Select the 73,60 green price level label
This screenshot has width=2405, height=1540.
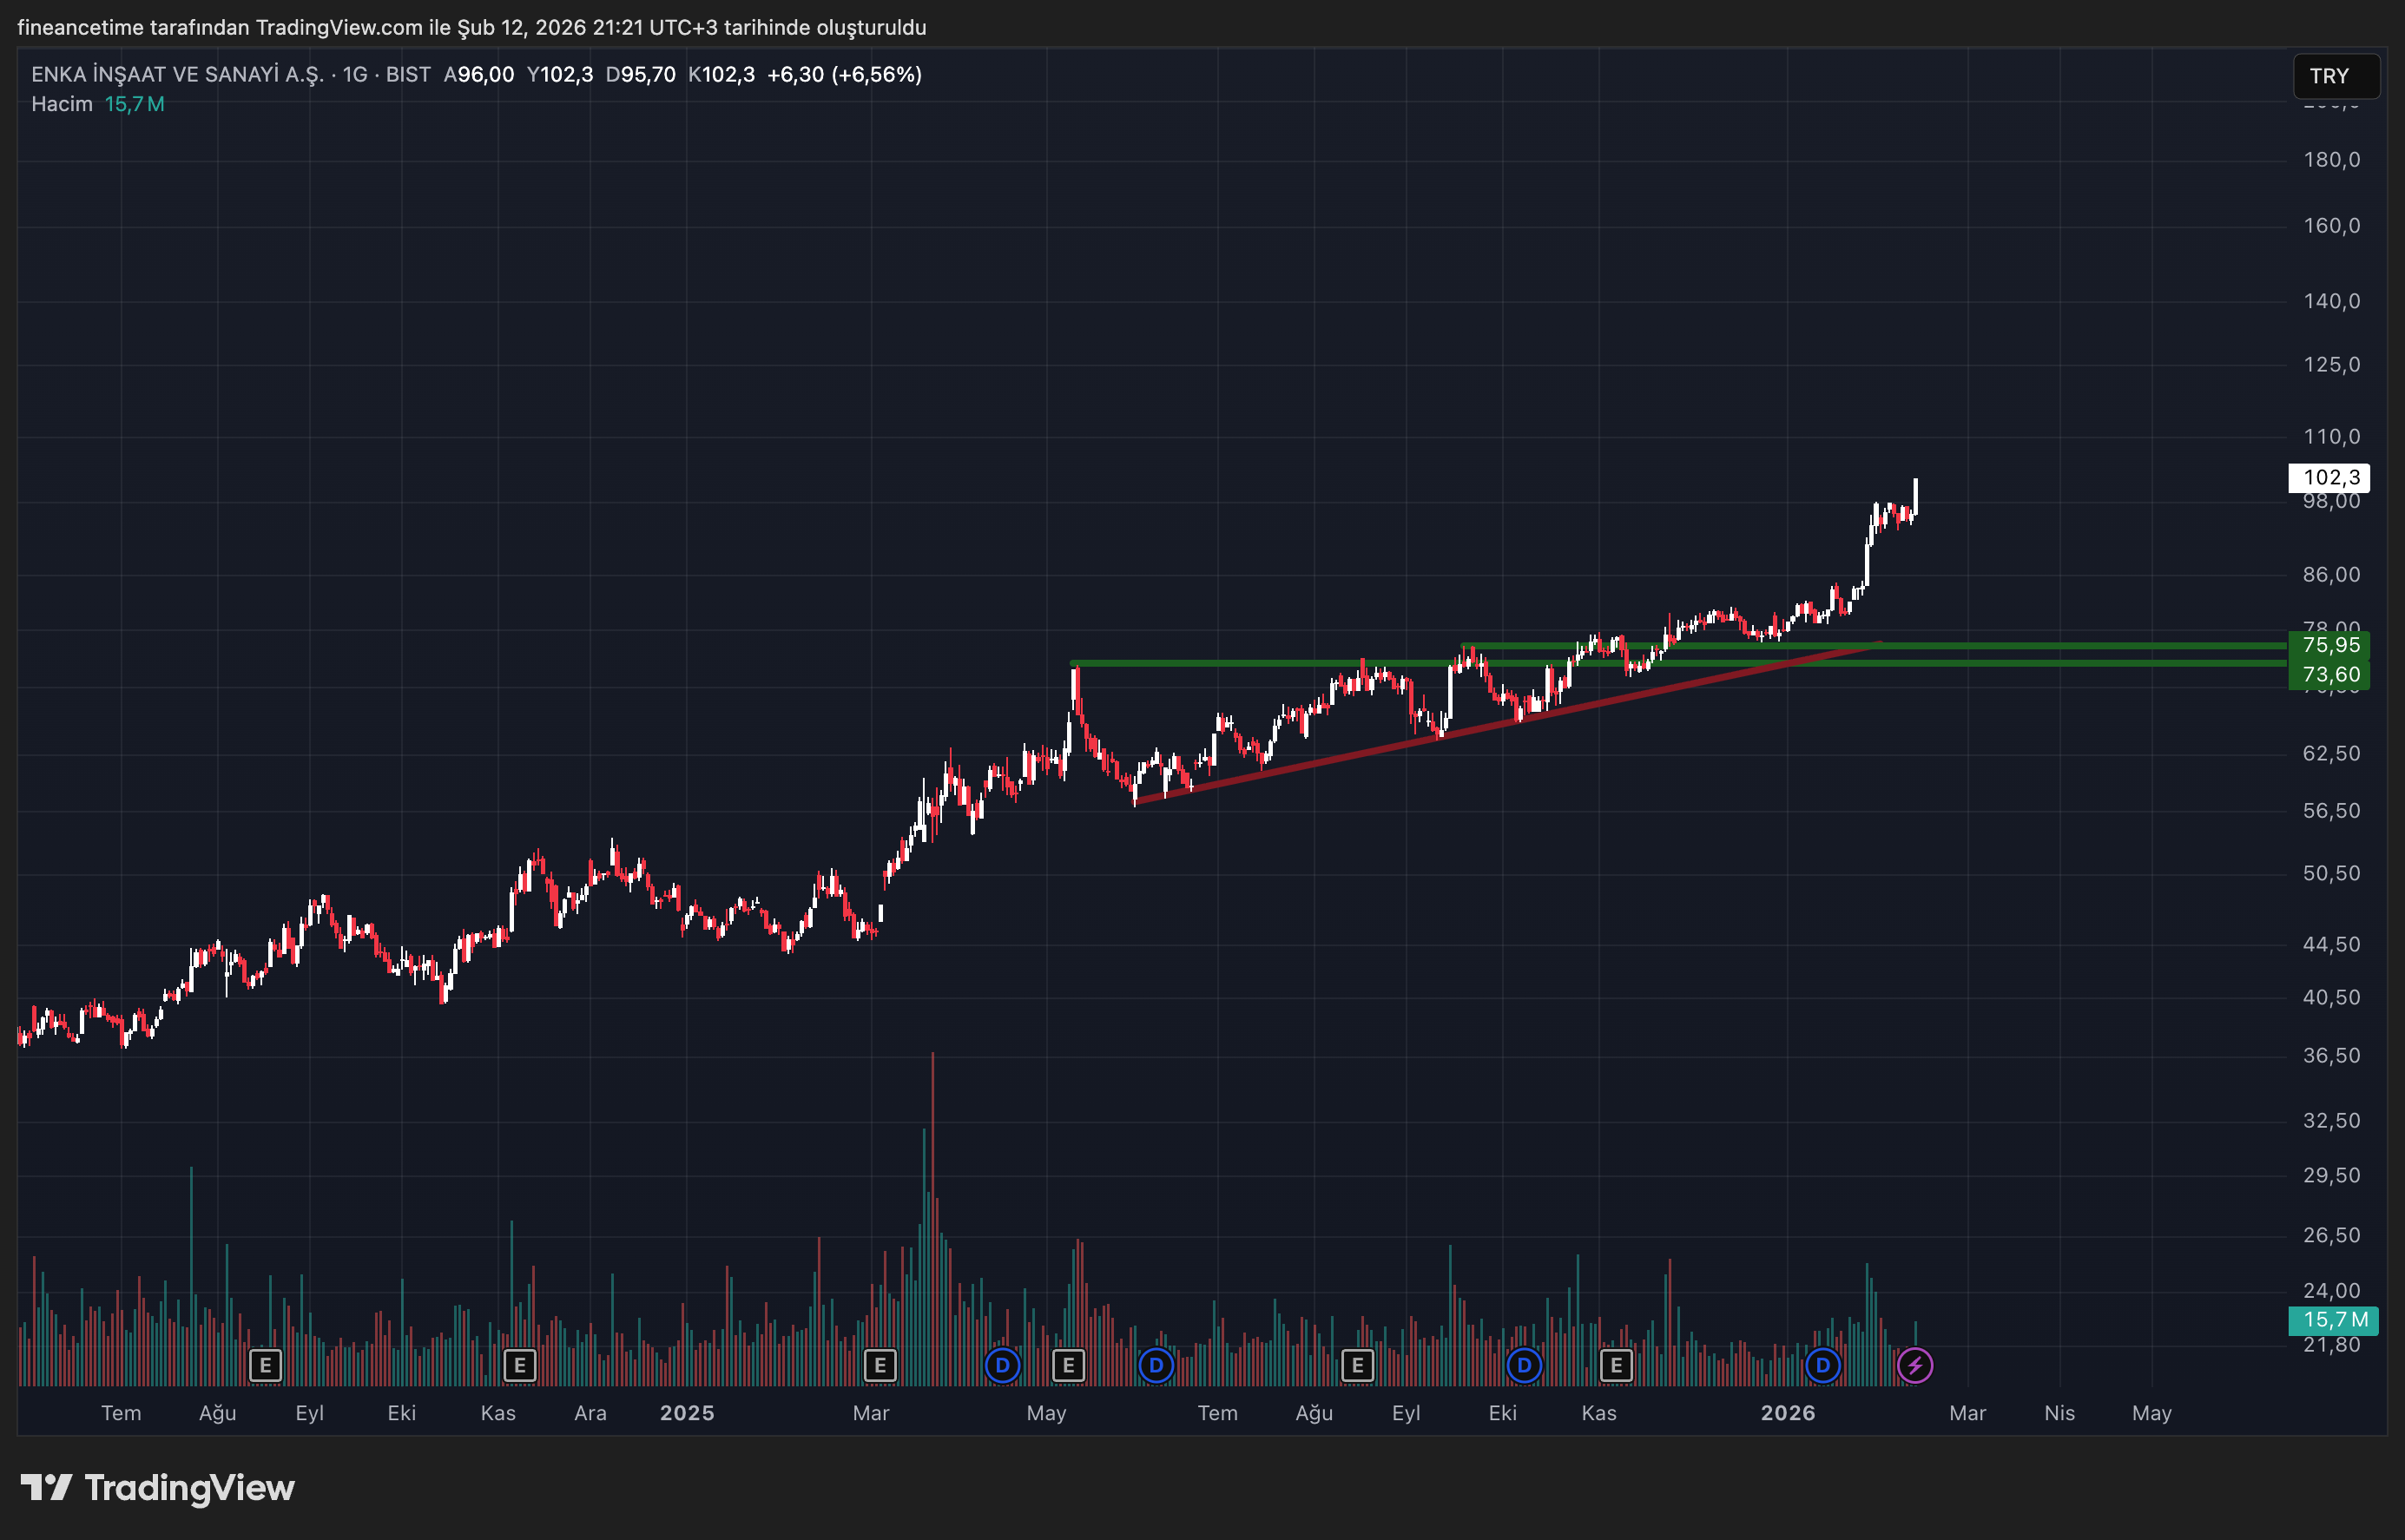2329,675
